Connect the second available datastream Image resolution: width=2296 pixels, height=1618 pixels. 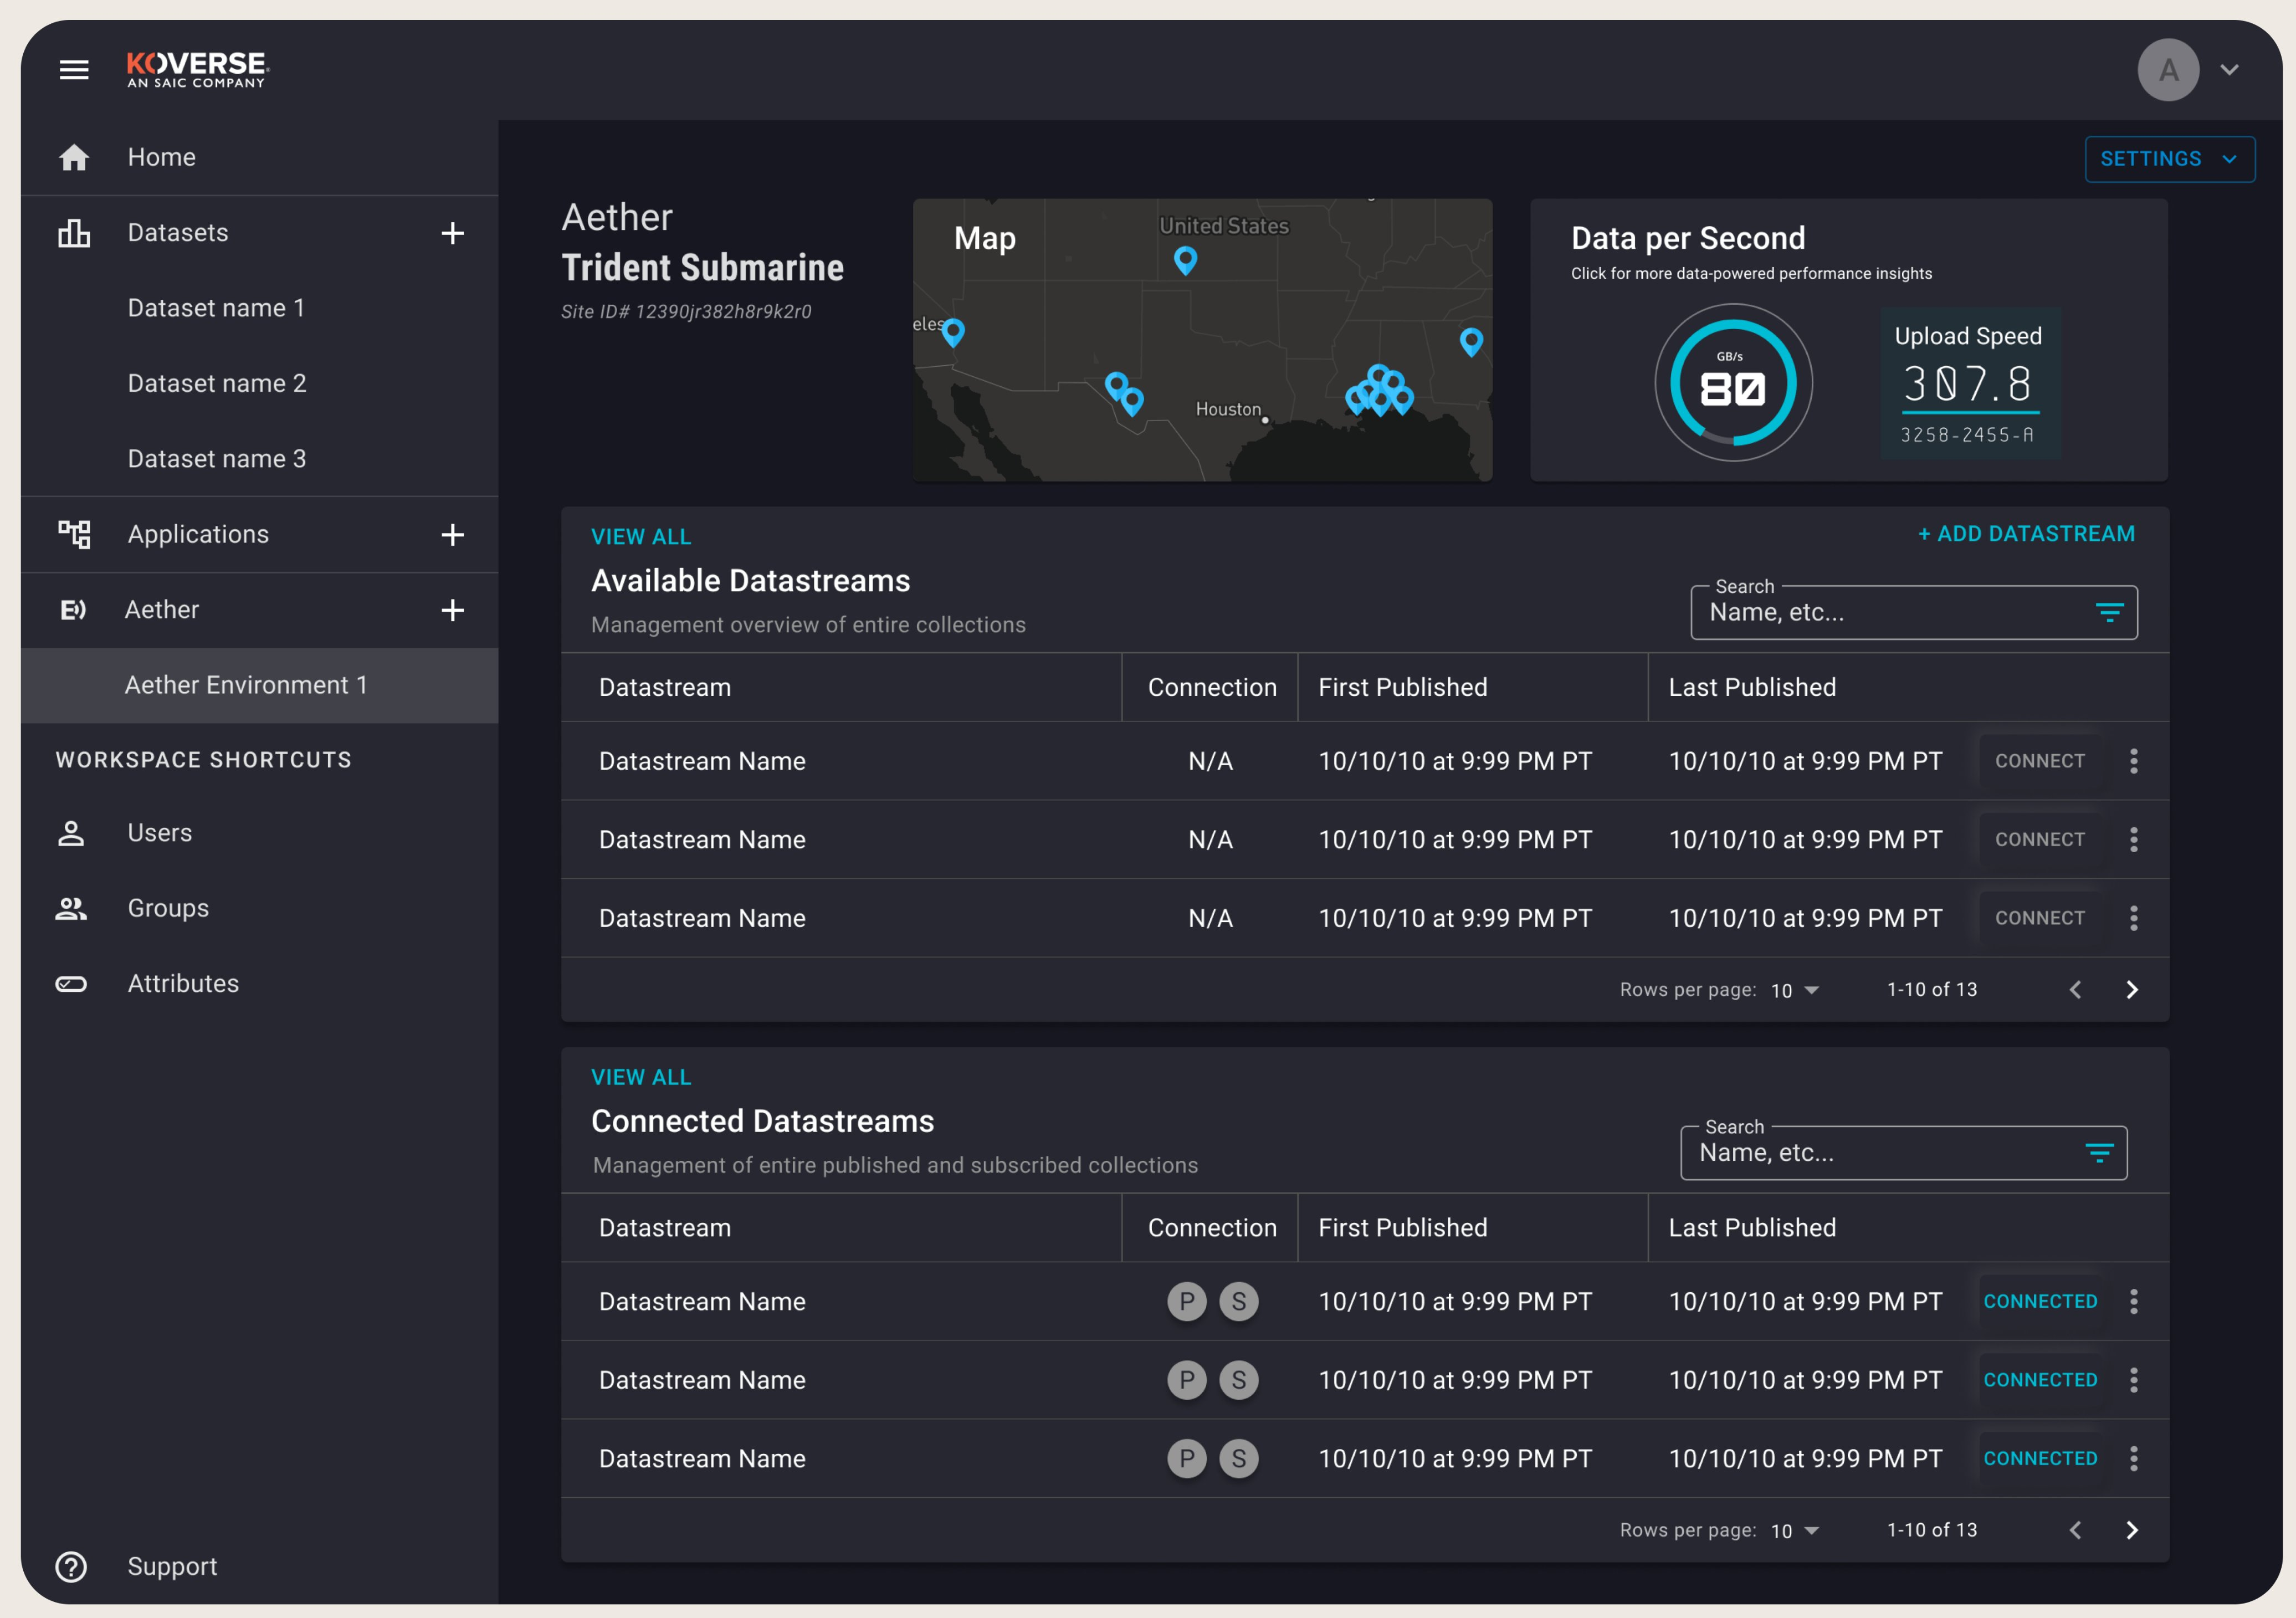coord(2040,840)
